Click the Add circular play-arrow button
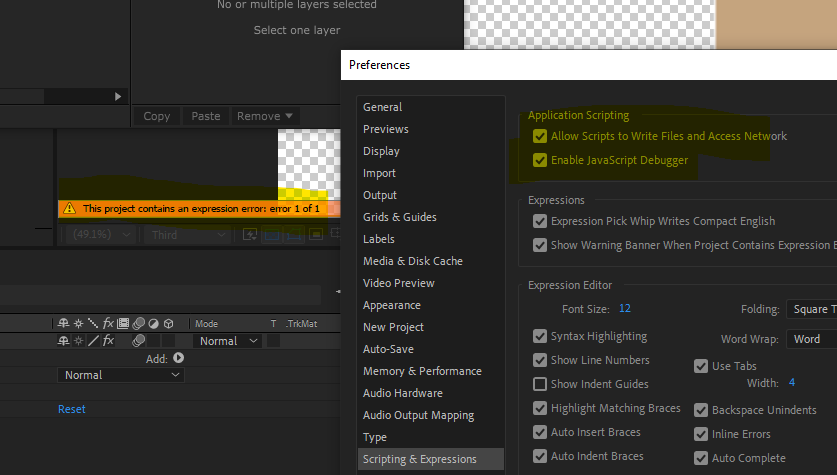837x475 pixels. 178,358
